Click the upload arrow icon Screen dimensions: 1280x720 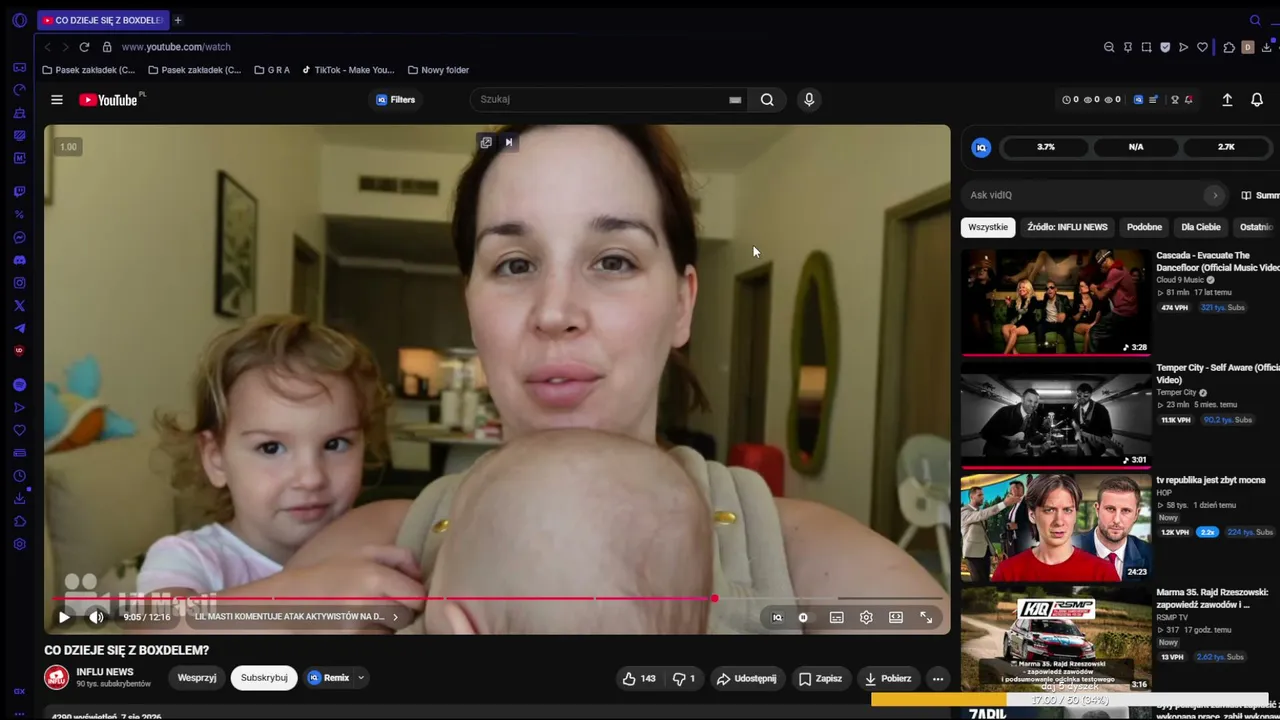tap(1227, 100)
